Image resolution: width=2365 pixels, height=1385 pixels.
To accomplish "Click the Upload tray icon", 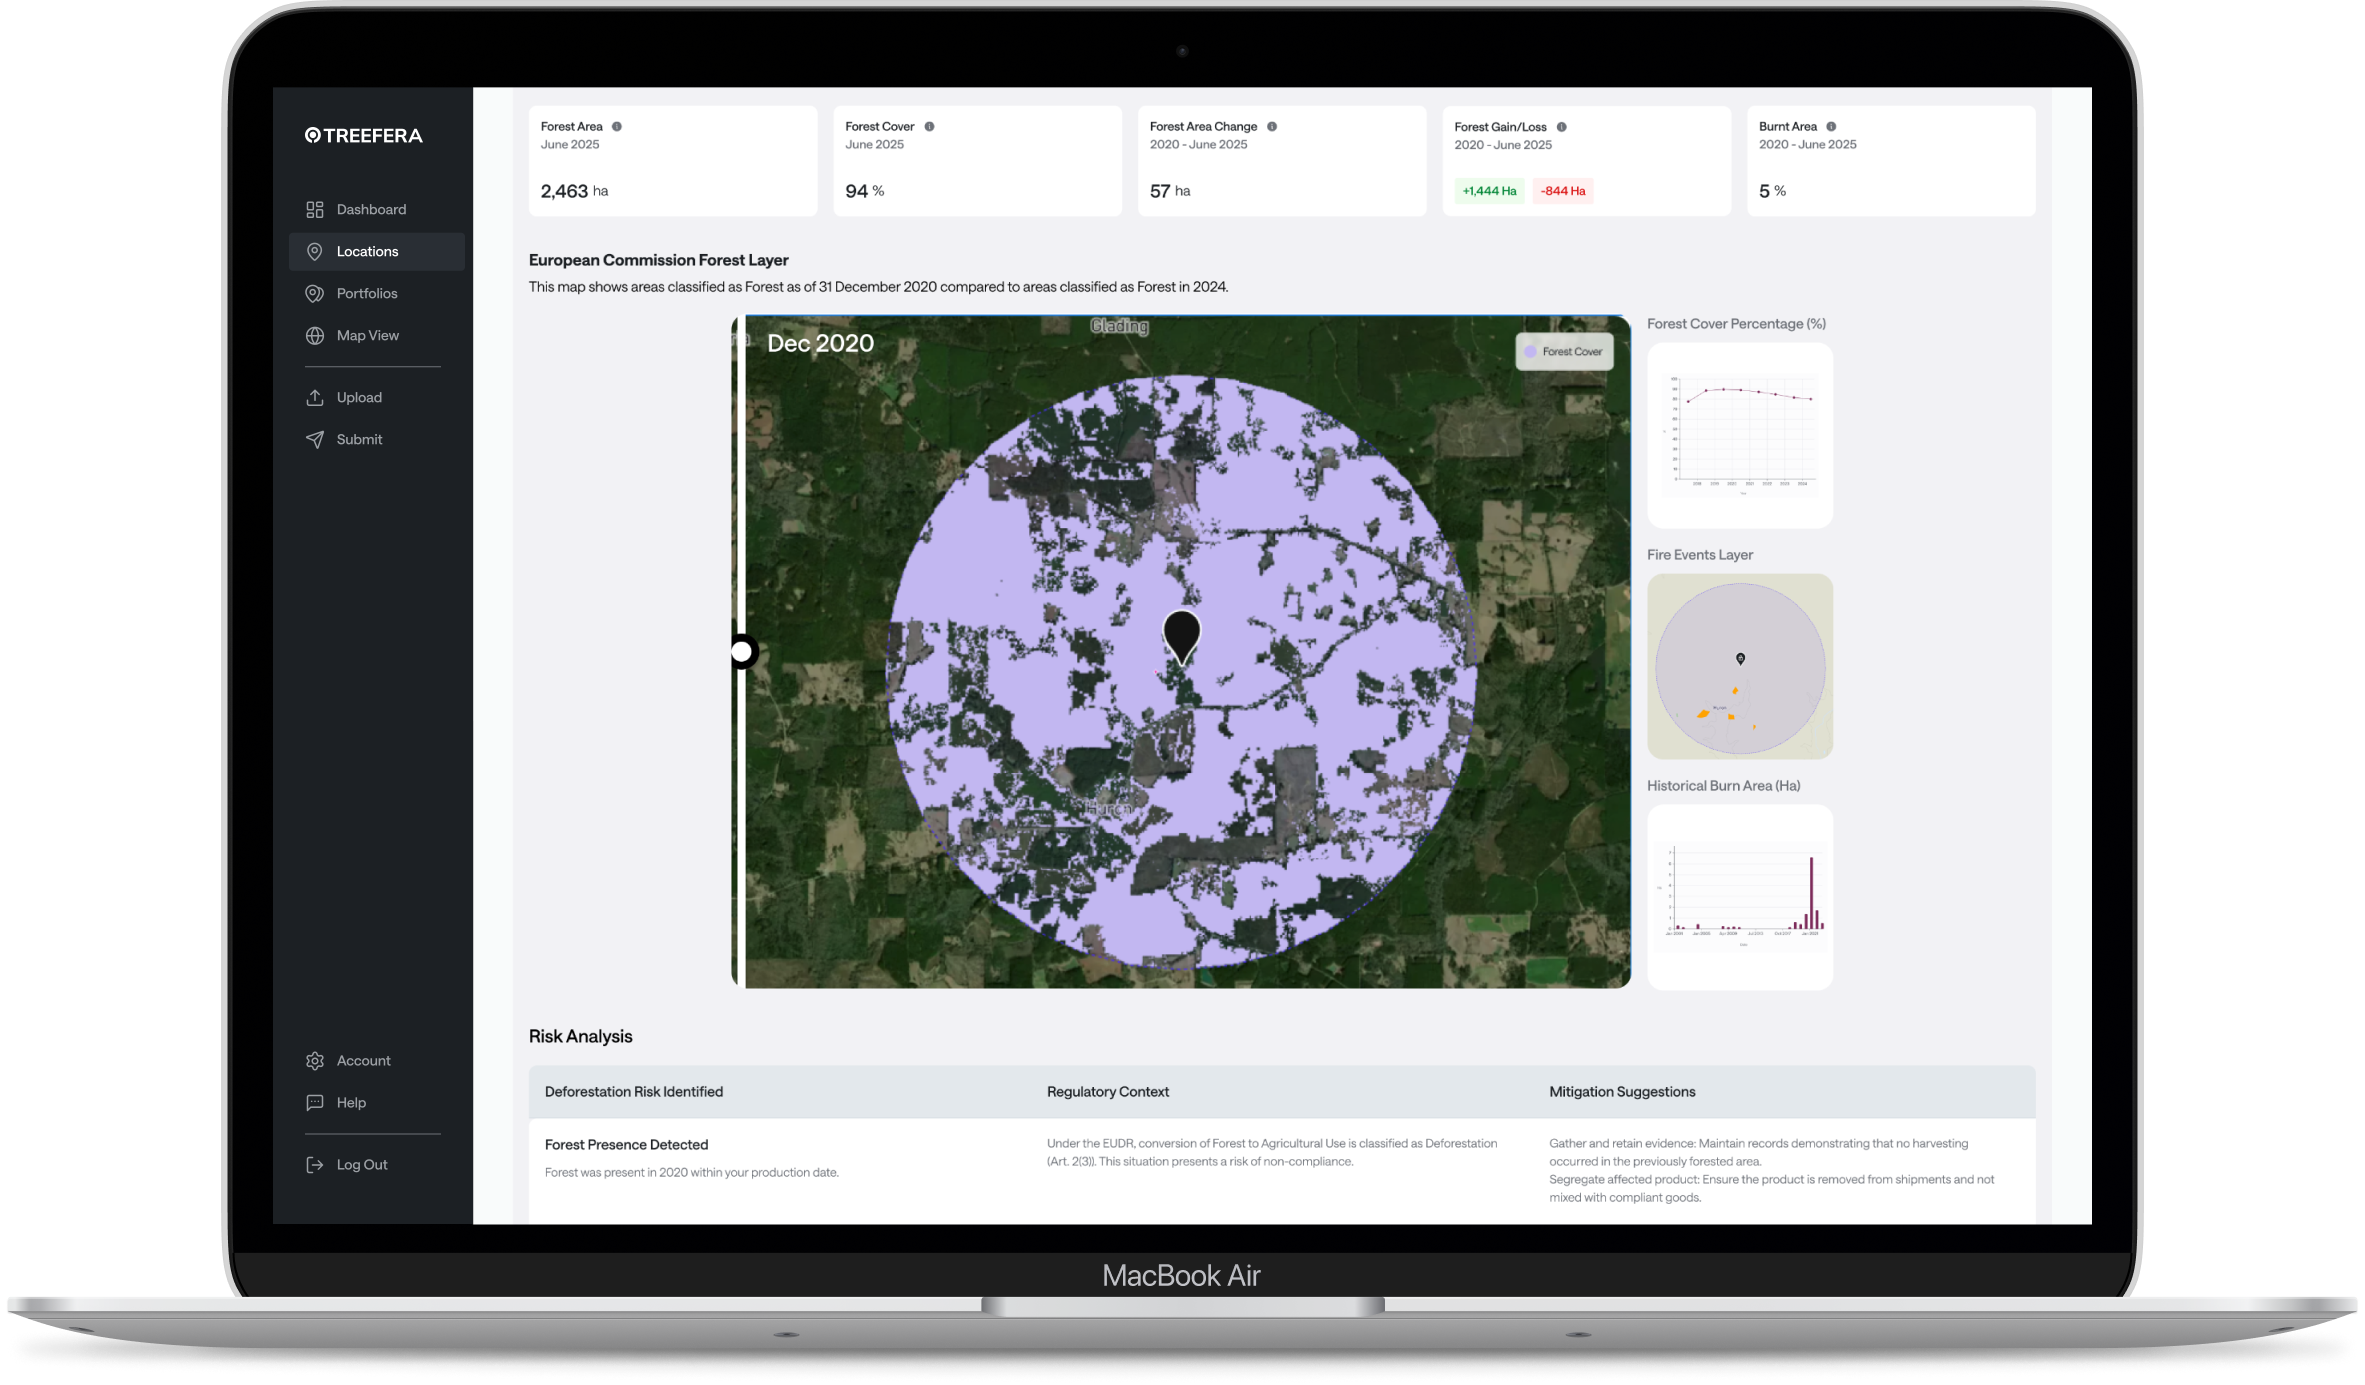I will [x=315, y=397].
